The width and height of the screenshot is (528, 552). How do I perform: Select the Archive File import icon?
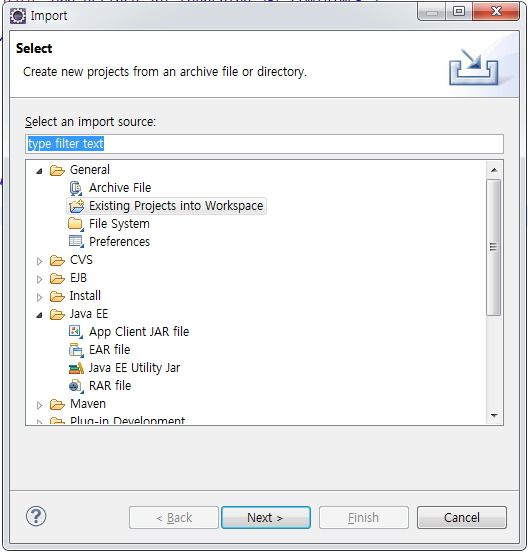point(76,188)
